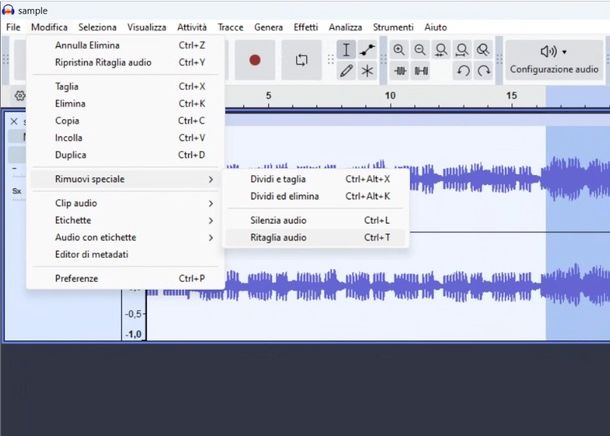Screen dimensions: 610x436
Task: Choose Dividi e taglia
Action: click(x=316, y=179)
